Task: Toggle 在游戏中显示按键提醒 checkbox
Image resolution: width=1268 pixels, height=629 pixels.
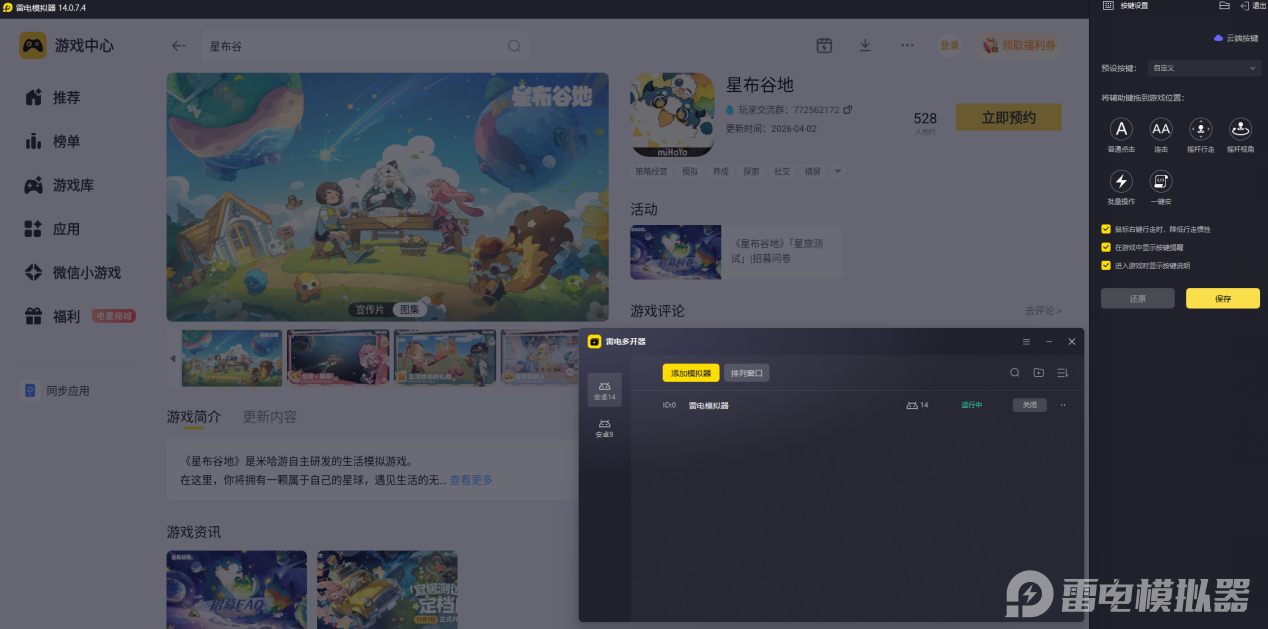Action: click(1106, 247)
